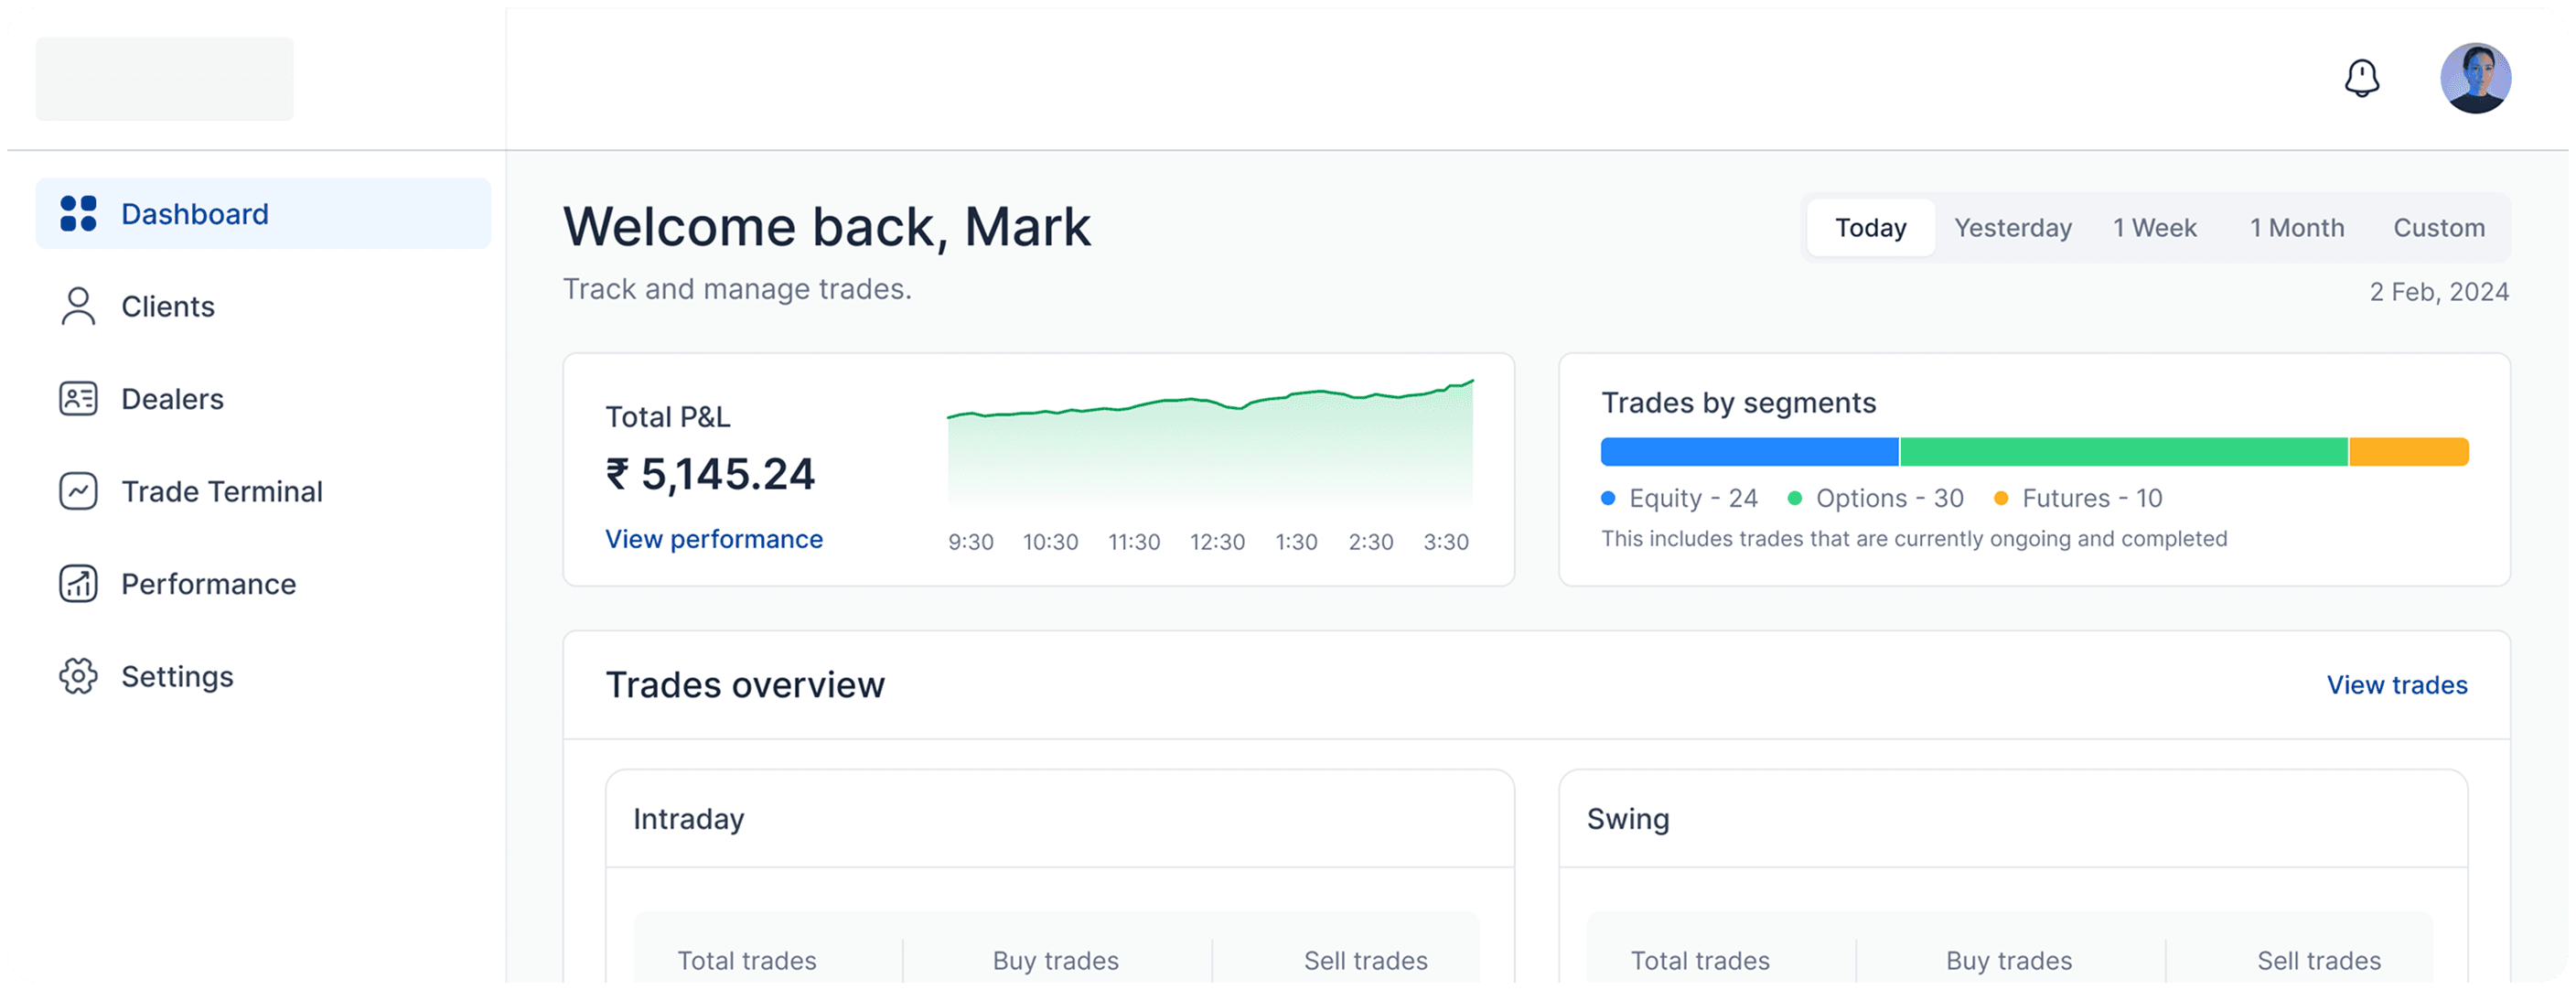Open notifications bell
2576x990 pixels.
click(x=2361, y=78)
